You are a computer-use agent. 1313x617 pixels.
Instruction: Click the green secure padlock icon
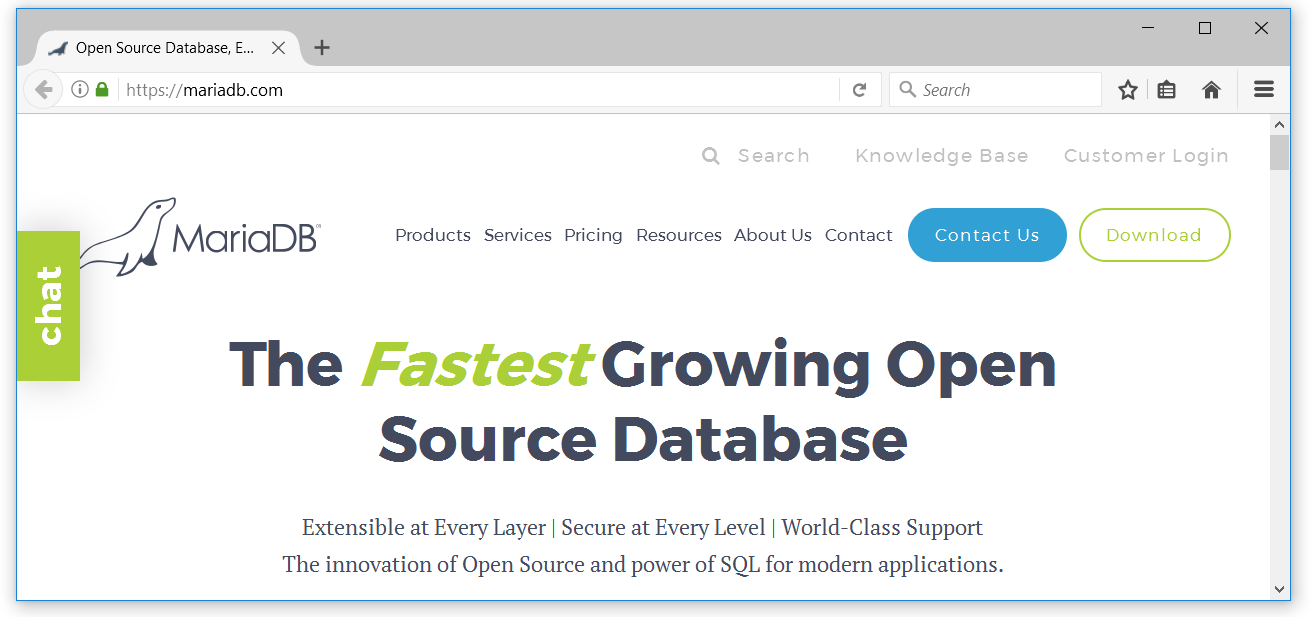tap(102, 90)
